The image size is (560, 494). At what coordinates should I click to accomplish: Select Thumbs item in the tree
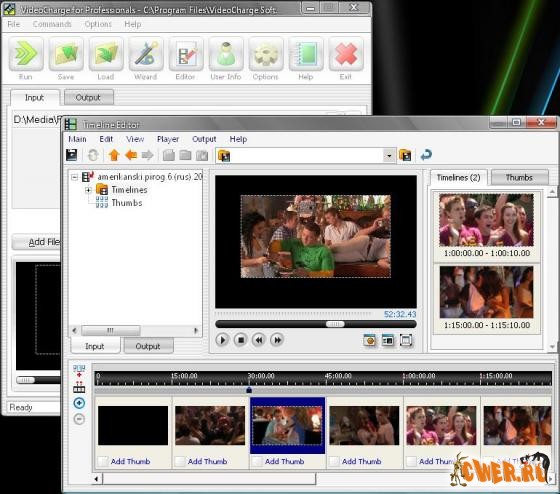coord(127,203)
